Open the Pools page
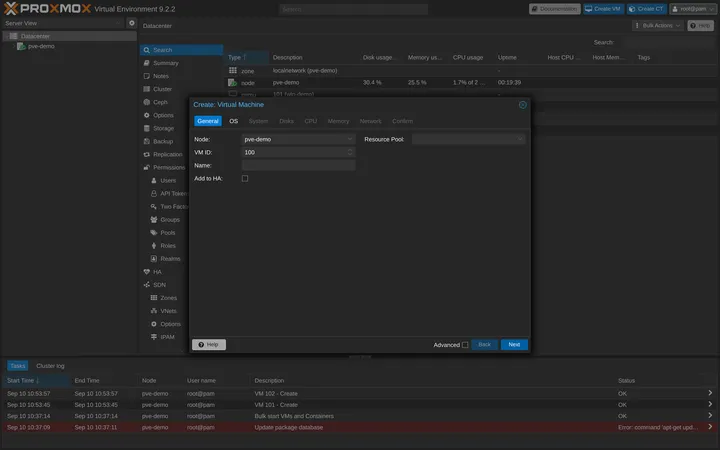 click(168, 233)
